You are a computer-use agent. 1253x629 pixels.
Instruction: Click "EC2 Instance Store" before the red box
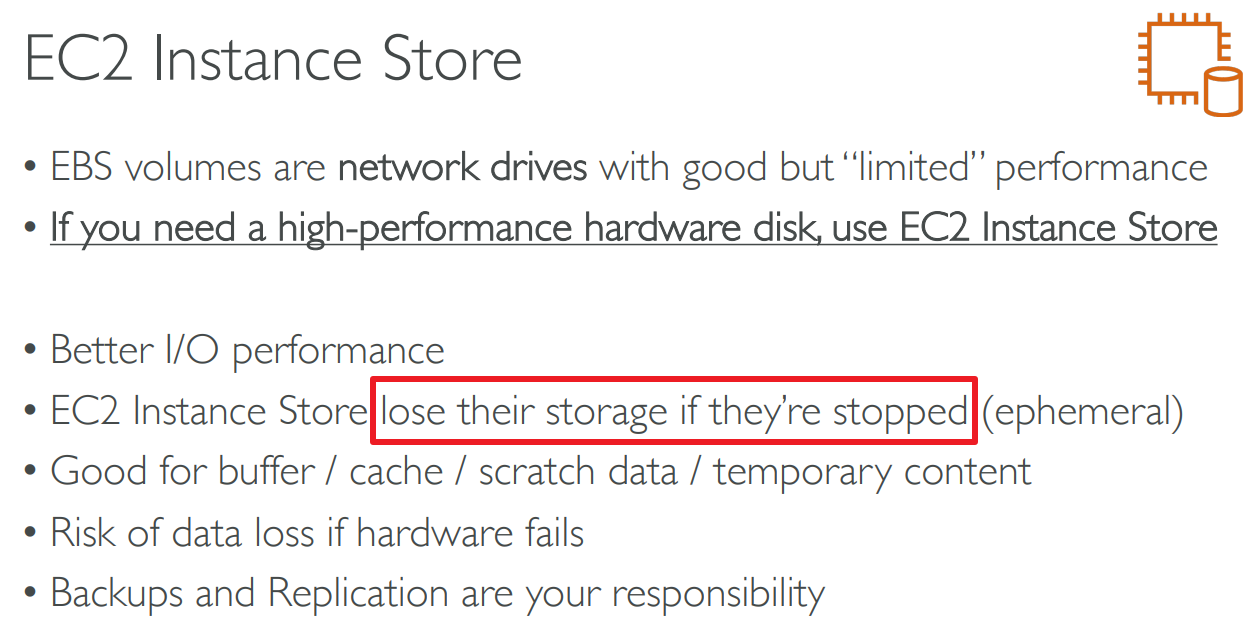click(209, 412)
